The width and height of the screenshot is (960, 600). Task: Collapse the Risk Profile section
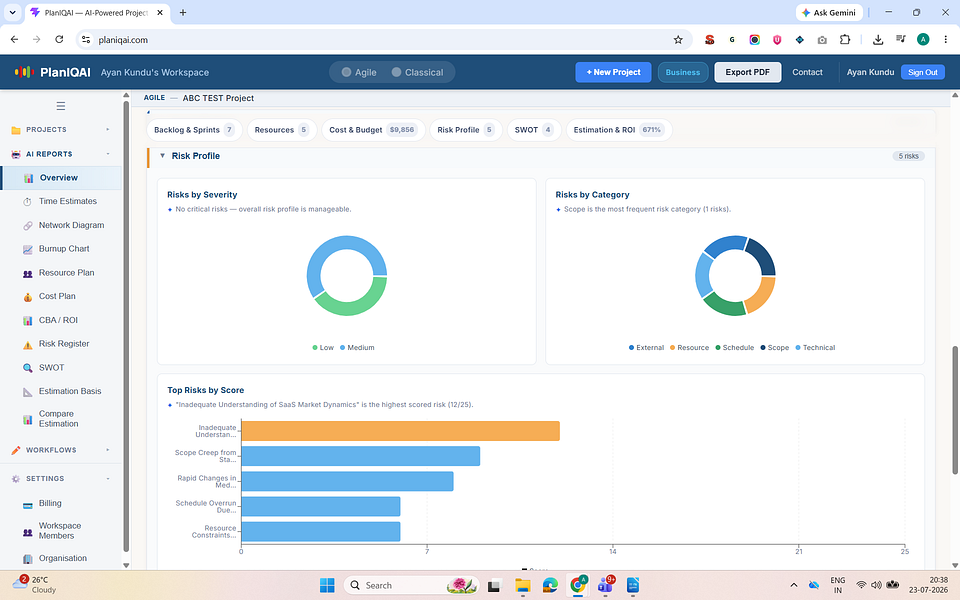(x=162, y=156)
